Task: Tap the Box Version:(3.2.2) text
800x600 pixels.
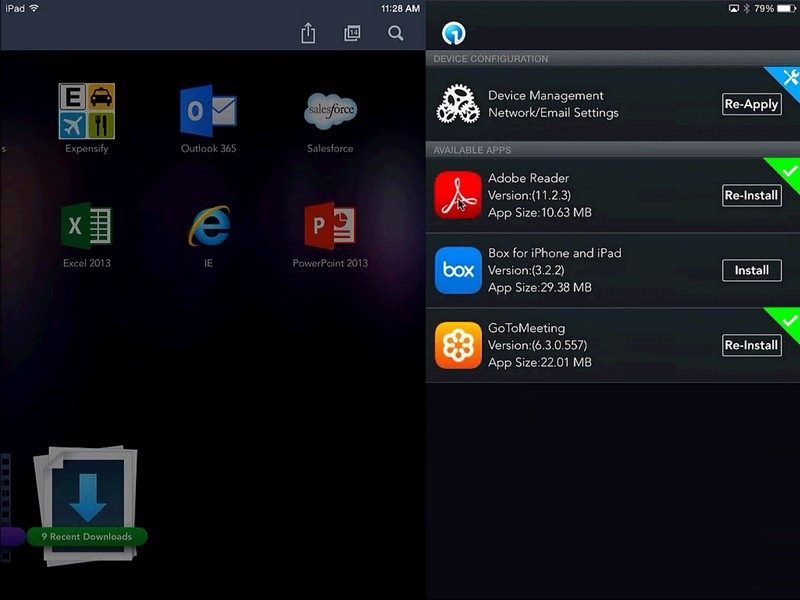Action: [527, 270]
